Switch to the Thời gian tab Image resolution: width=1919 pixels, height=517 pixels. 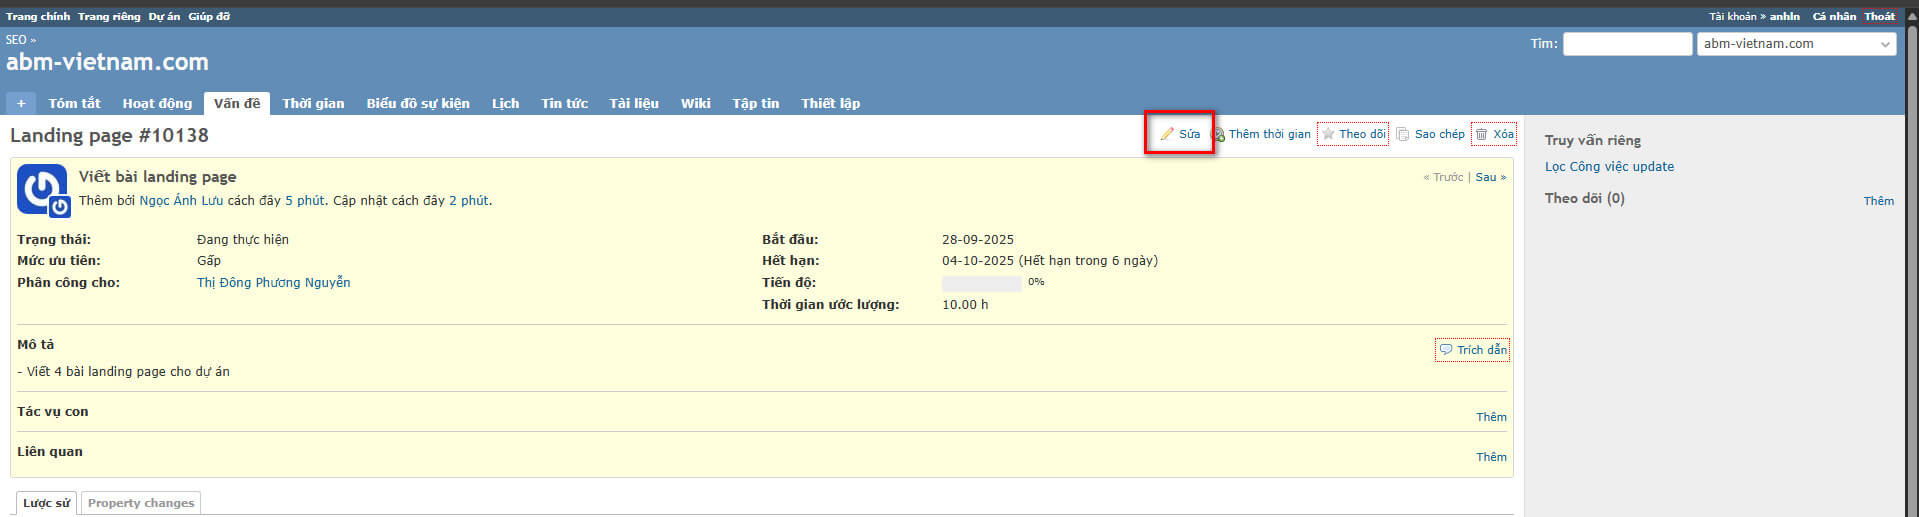click(x=313, y=103)
